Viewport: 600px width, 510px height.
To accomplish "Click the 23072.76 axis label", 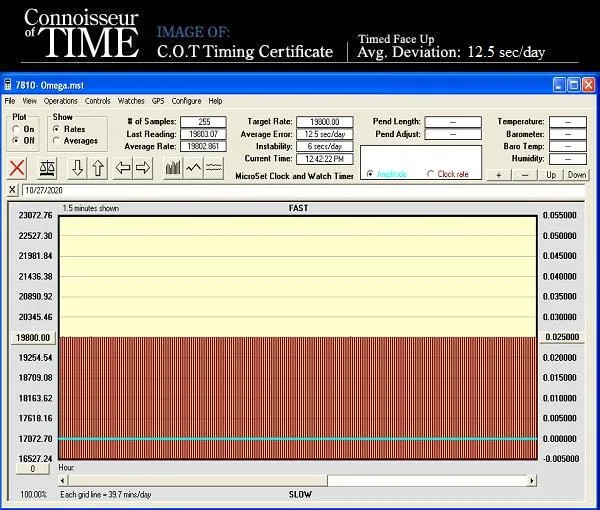I will (x=35, y=215).
